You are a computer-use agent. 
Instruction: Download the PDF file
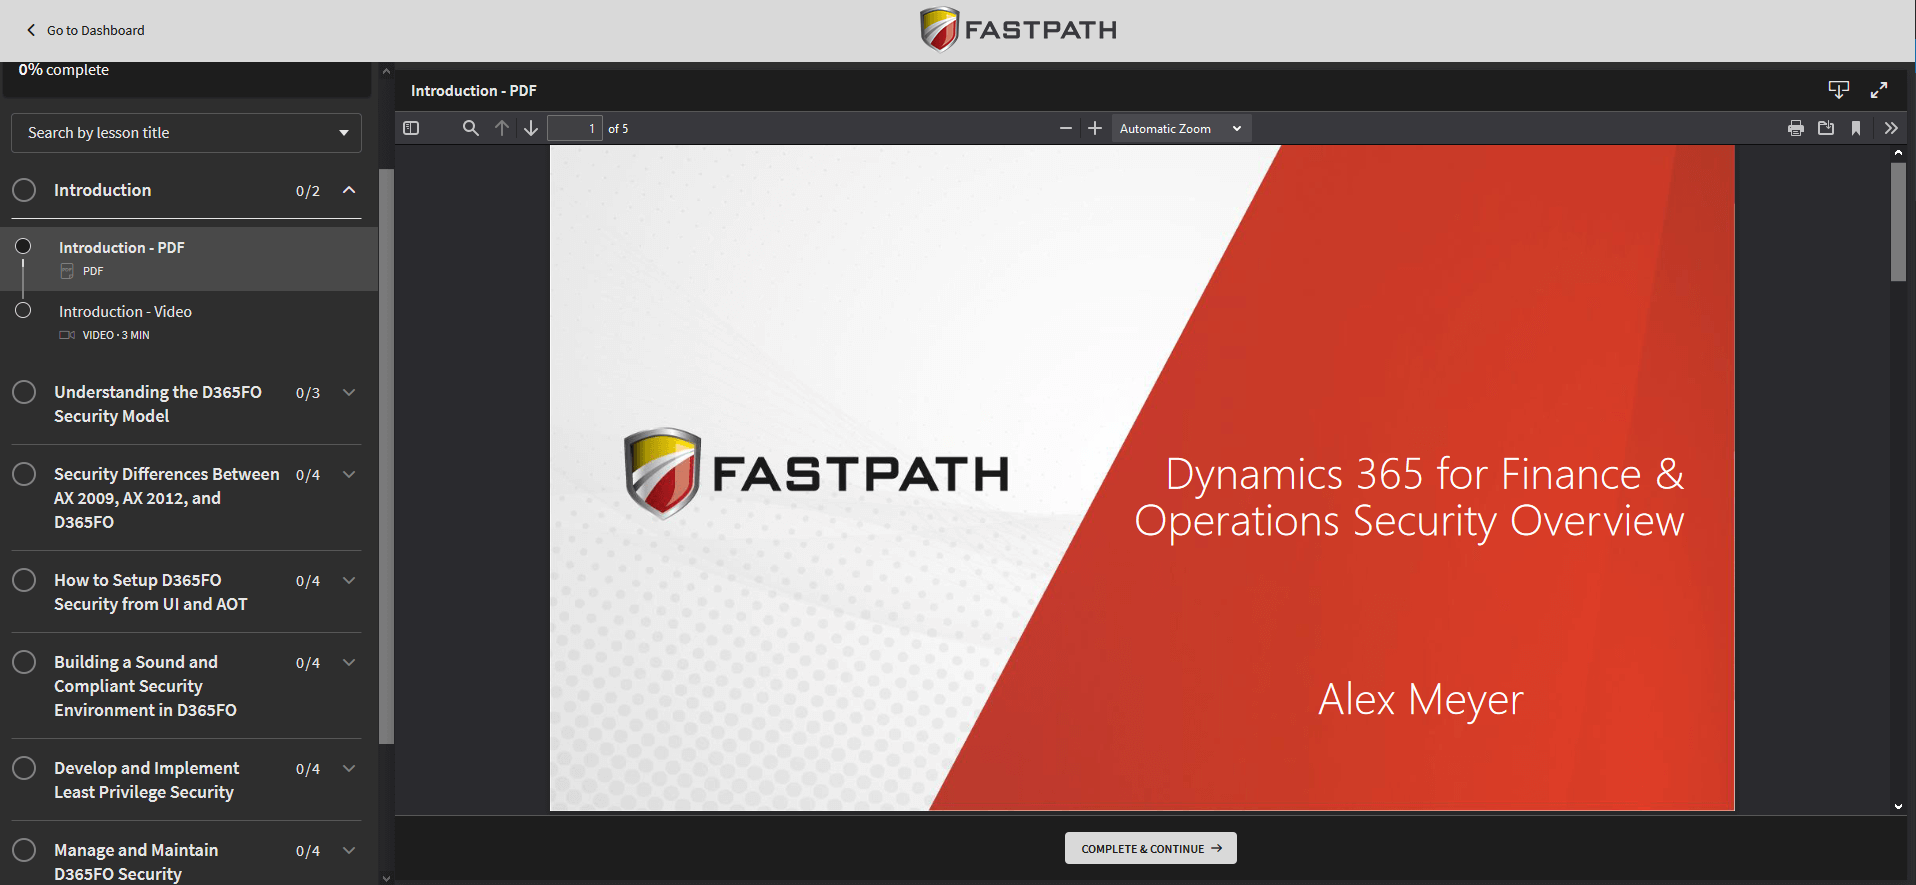click(x=1826, y=128)
